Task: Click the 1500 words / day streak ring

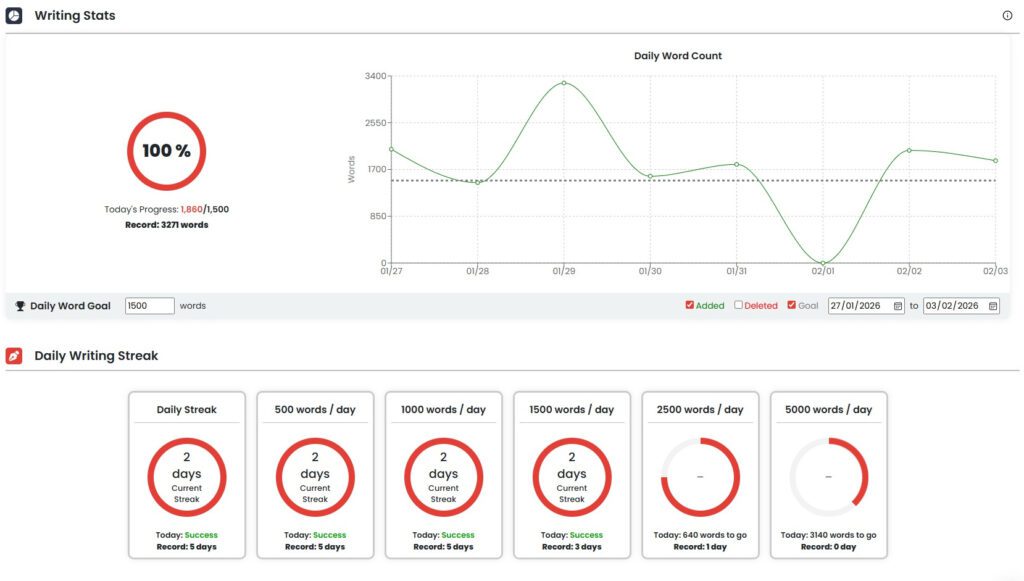Action: tap(572, 477)
